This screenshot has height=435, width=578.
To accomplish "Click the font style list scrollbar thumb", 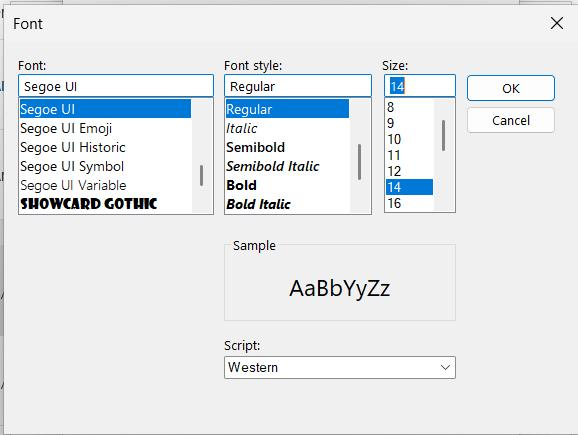I will [359, 162].
